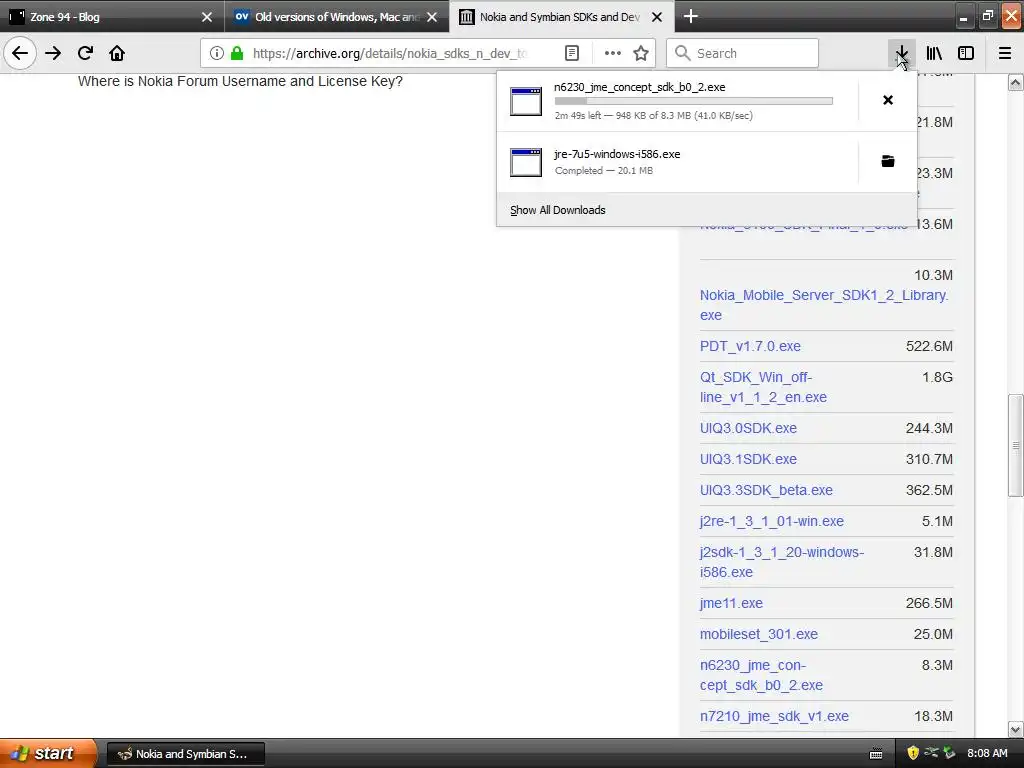Focus the Search box in toolbar

743,53
